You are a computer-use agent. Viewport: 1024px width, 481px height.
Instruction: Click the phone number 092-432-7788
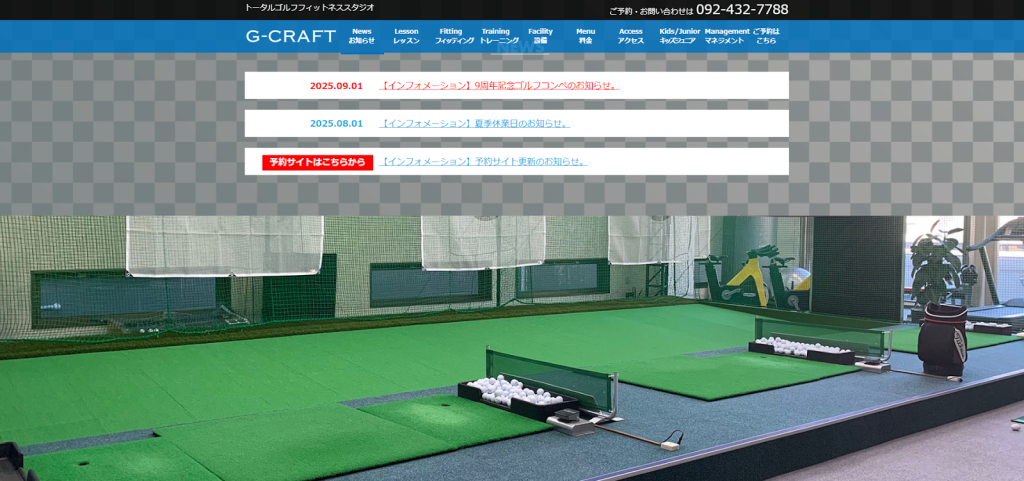(742, 10)
